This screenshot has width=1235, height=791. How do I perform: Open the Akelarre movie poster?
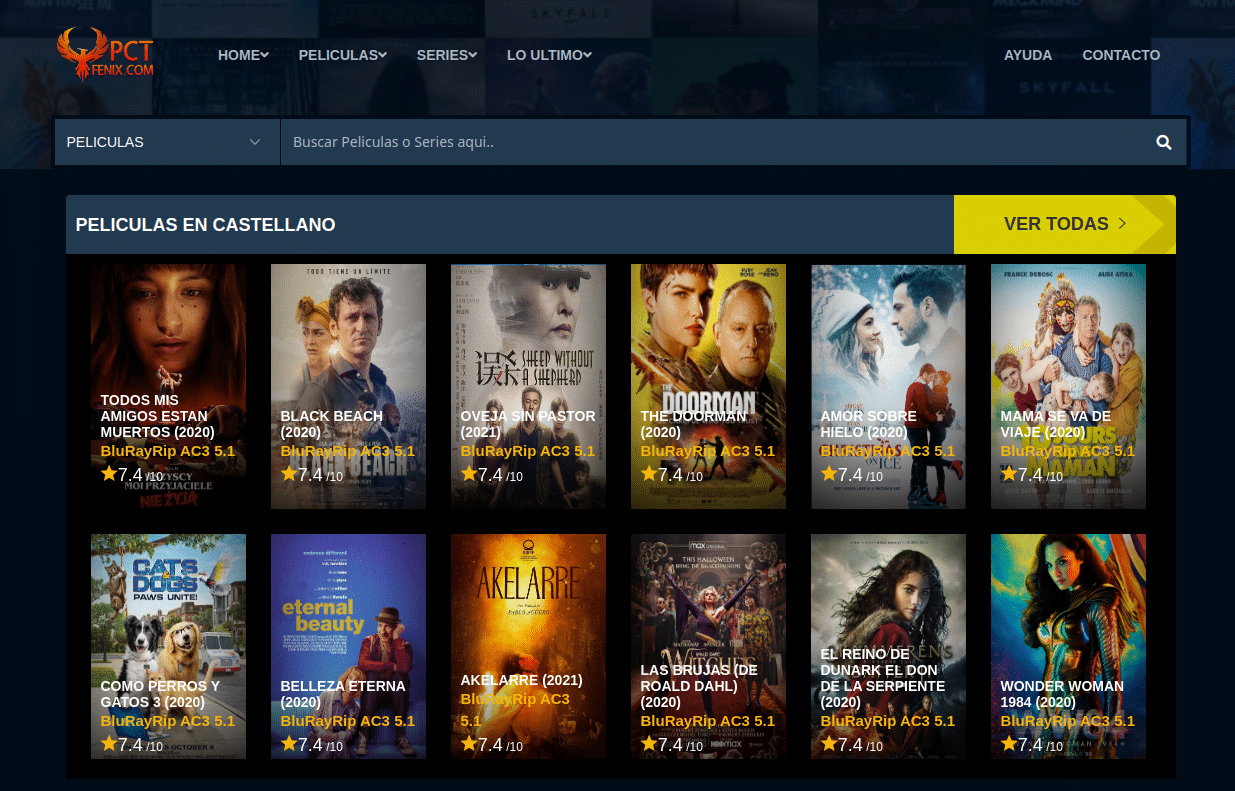coord(528,646)
